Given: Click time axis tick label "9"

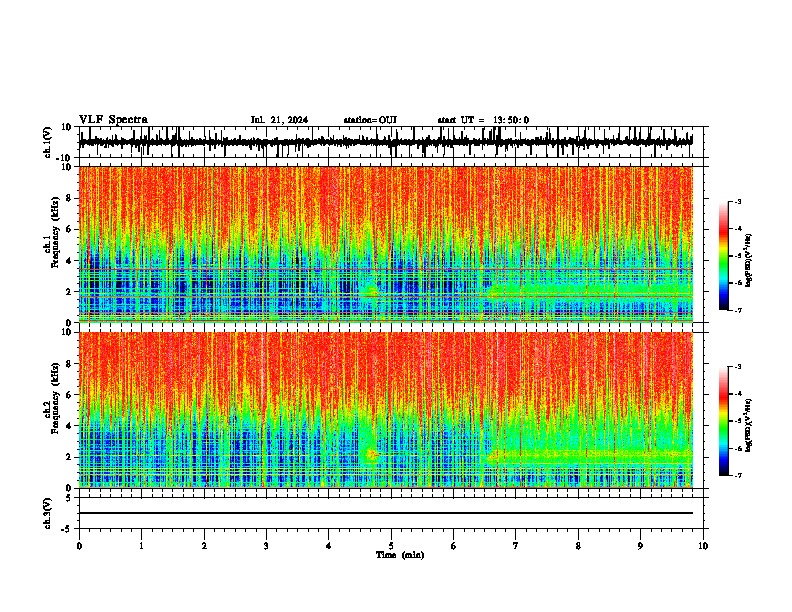Looking at the screenshot, I should click(640, 546).
